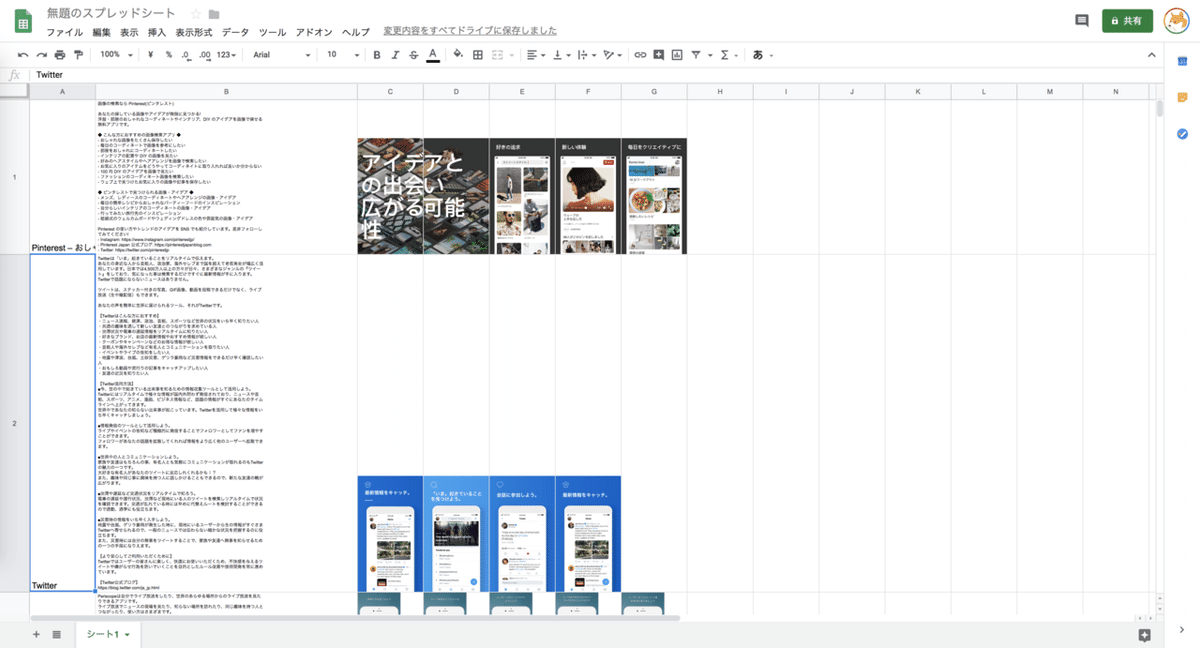Decrease decimal places
Viewport: 1200px width, 648px height.
187,54
